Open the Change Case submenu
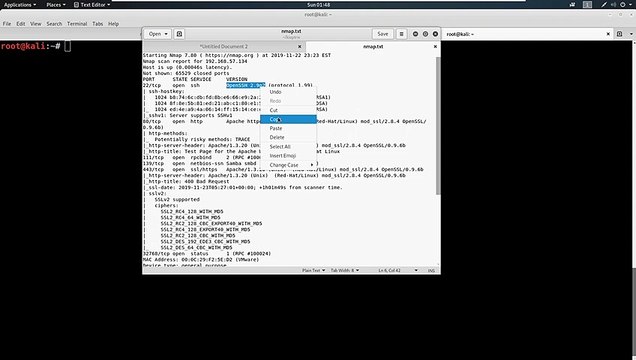Image resolution: width=636 pixels, height=360 pixels. [288, 165]
